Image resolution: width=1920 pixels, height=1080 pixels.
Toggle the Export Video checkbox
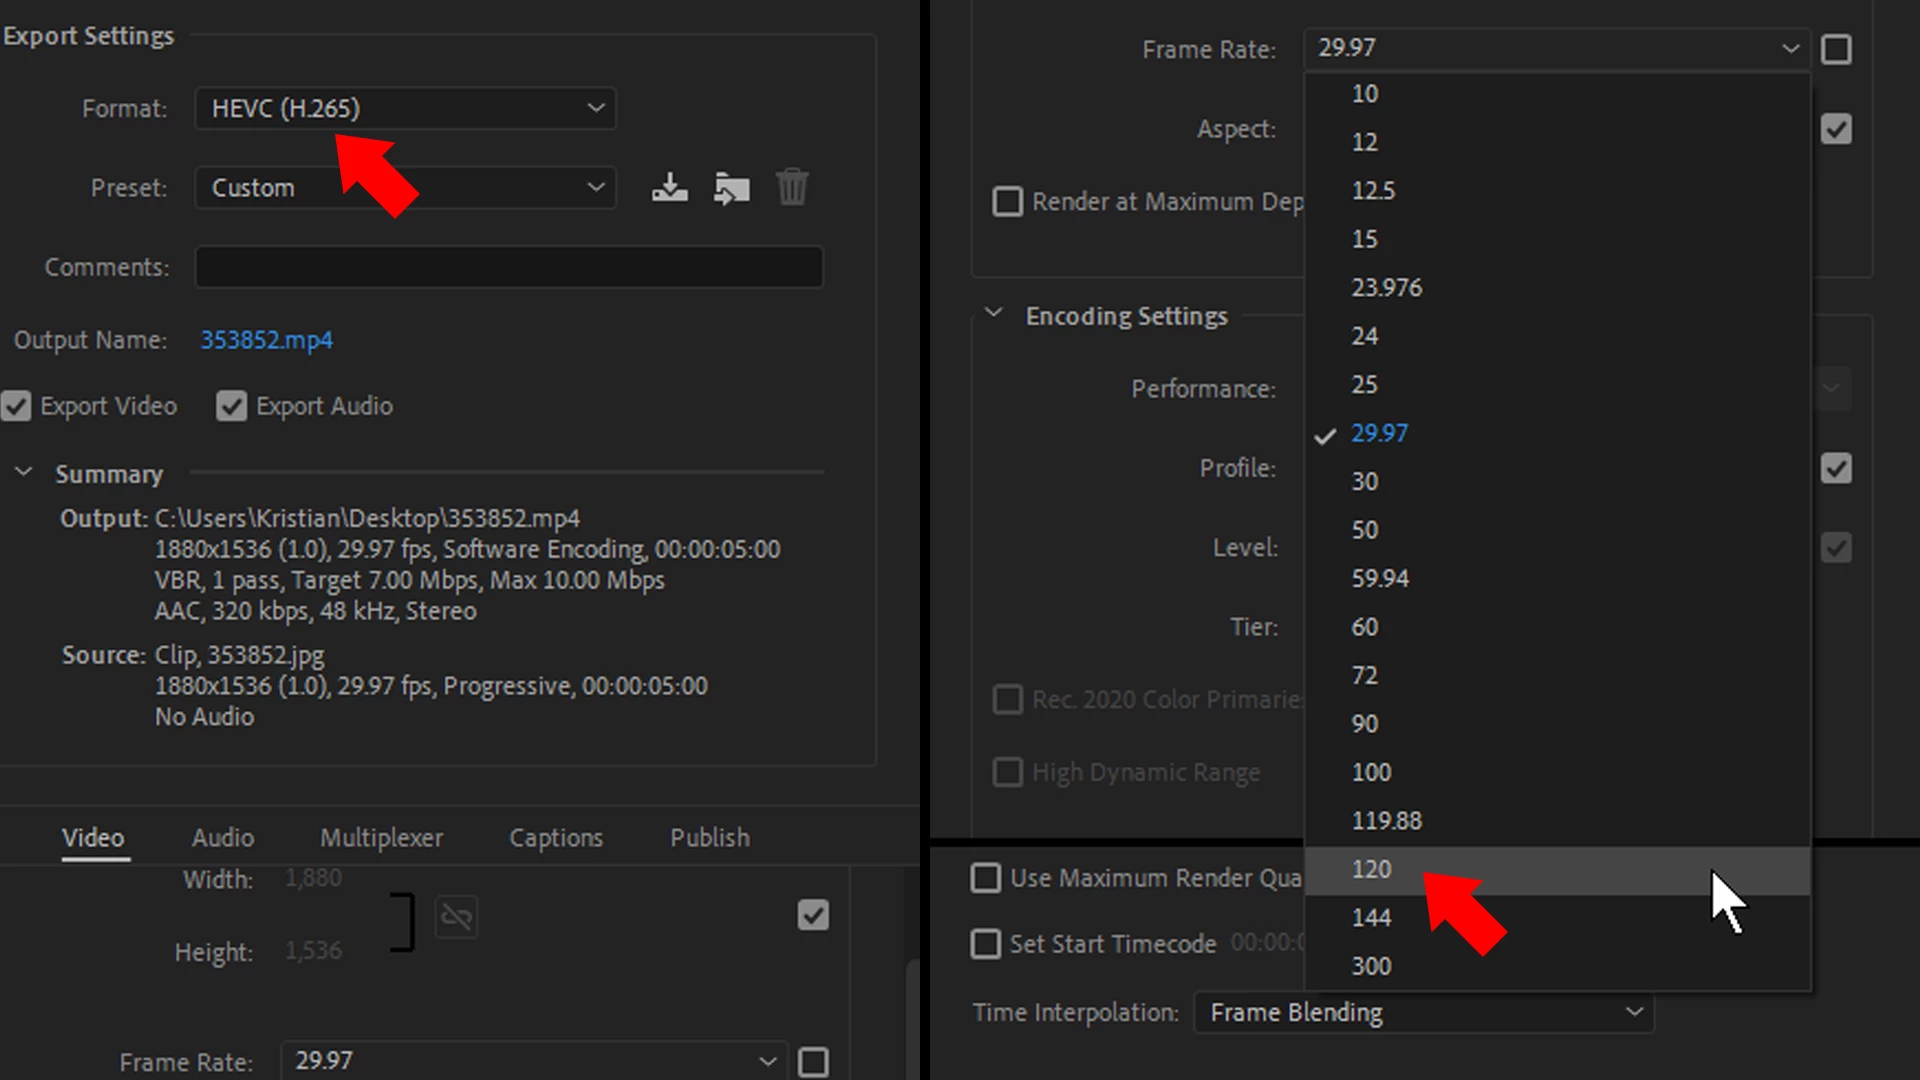[16, 406]
